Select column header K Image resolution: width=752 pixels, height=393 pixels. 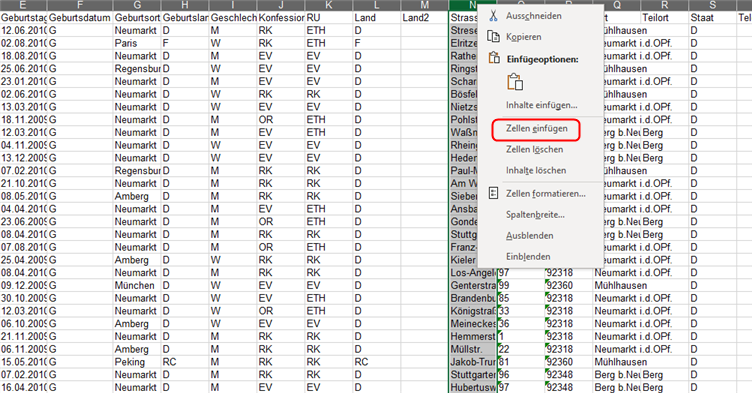click(329, 5)
